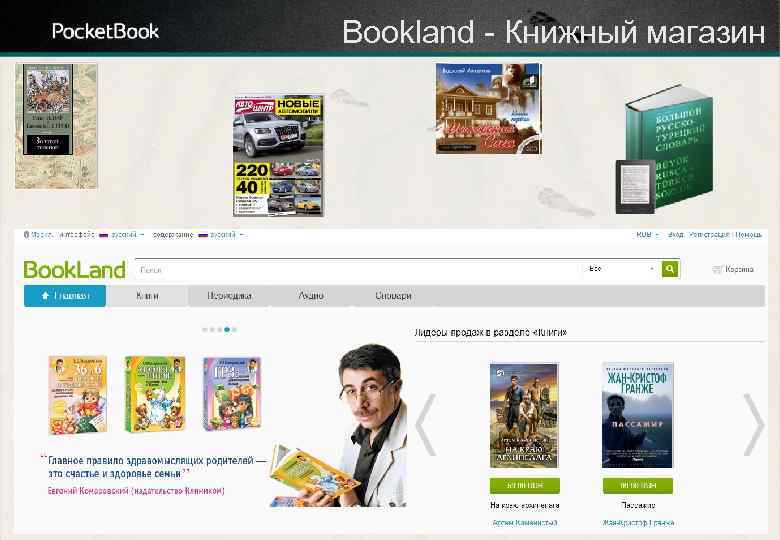Open the Словари navigation tab
This screenshot has width=780, height=540.
pyautogui.click(x=393, y=296)
